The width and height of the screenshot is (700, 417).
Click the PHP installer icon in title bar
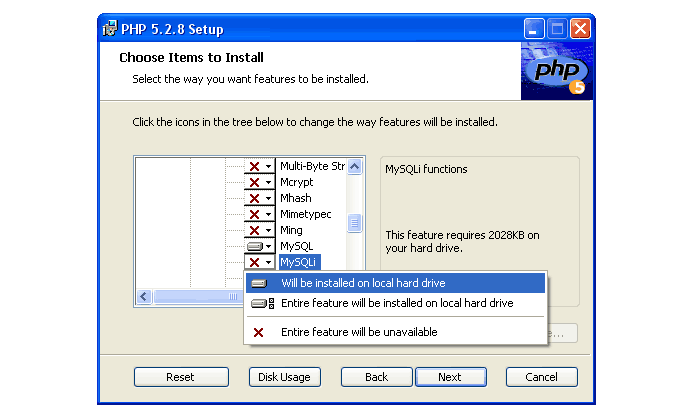tap(110, 29)
